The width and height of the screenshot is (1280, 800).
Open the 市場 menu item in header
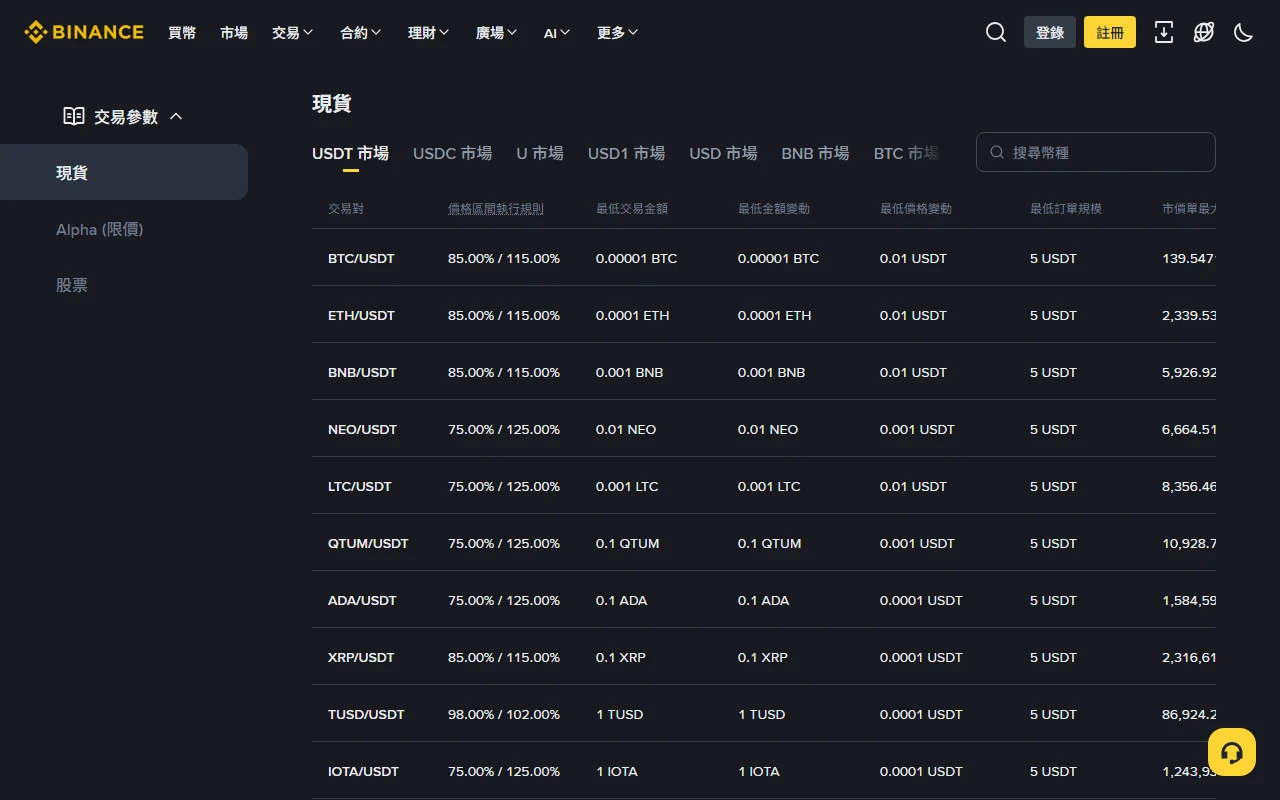pos(234,32)
